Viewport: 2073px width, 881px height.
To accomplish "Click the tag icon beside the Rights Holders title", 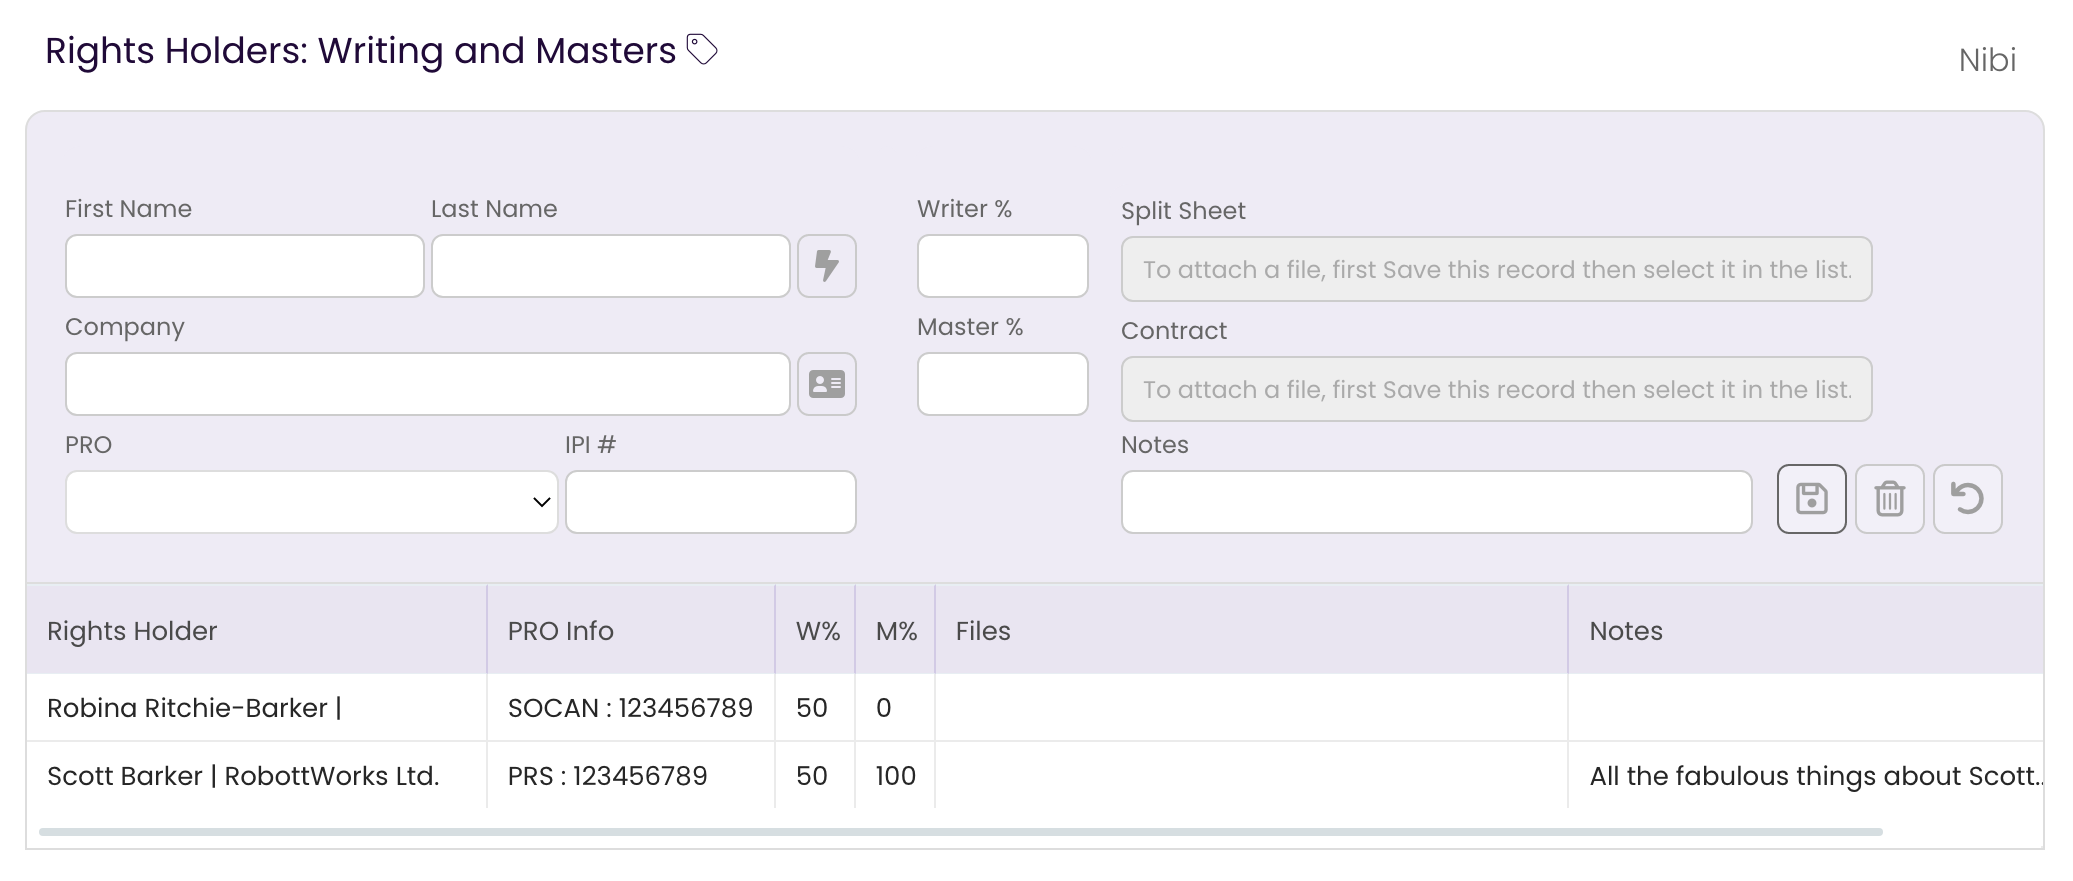I will click(702, 49).
